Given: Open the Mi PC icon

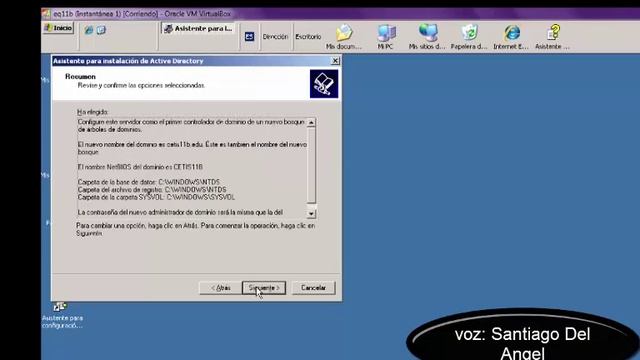Looking at the screenshot, I should point(386,37).
